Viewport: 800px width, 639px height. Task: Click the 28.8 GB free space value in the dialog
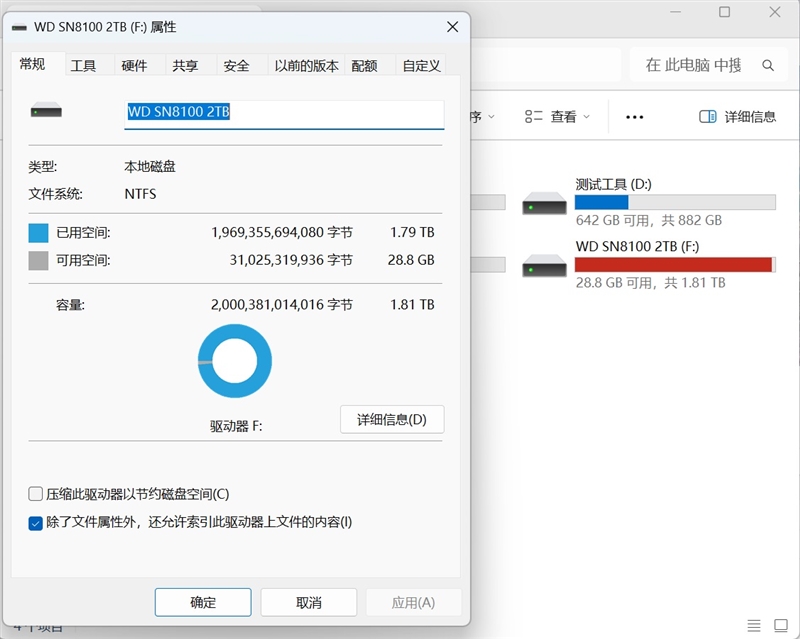[411, 260]
